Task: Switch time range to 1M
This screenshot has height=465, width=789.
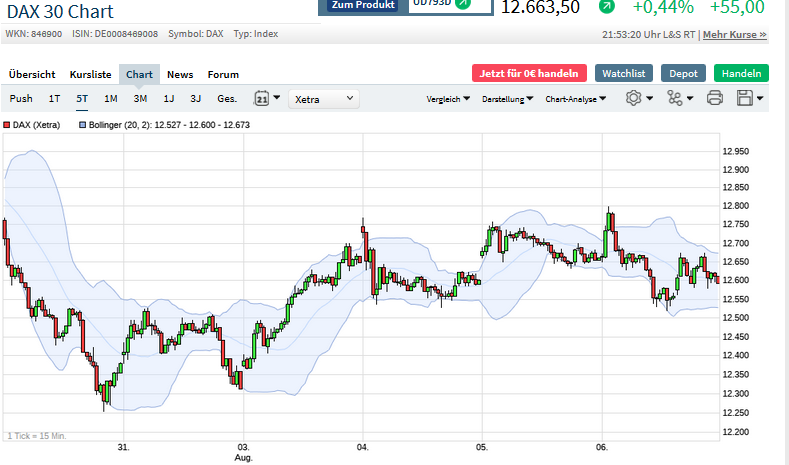Action: point(111,99)
